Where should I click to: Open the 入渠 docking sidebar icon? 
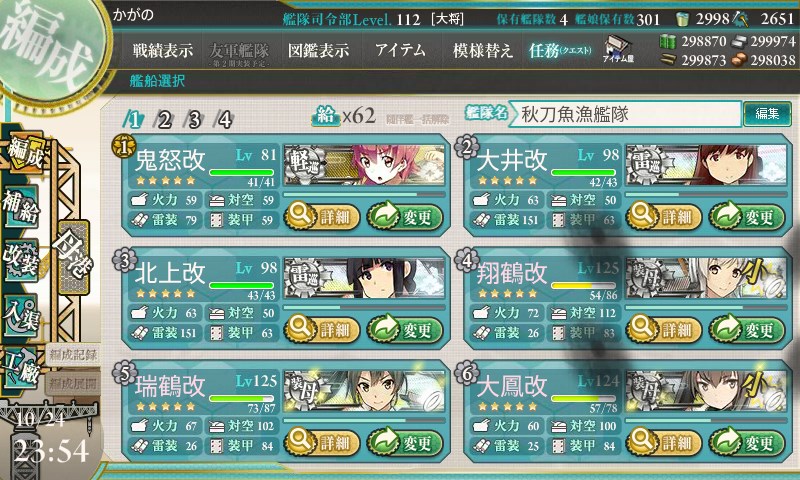pyautogui.click(x=21, y=315)
